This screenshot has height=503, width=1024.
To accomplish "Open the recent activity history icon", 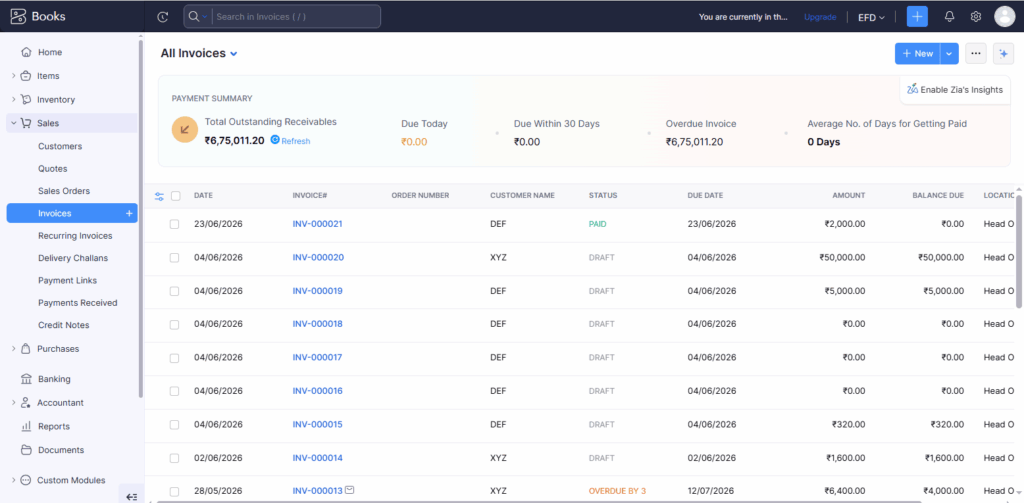I will click(163, 17).
